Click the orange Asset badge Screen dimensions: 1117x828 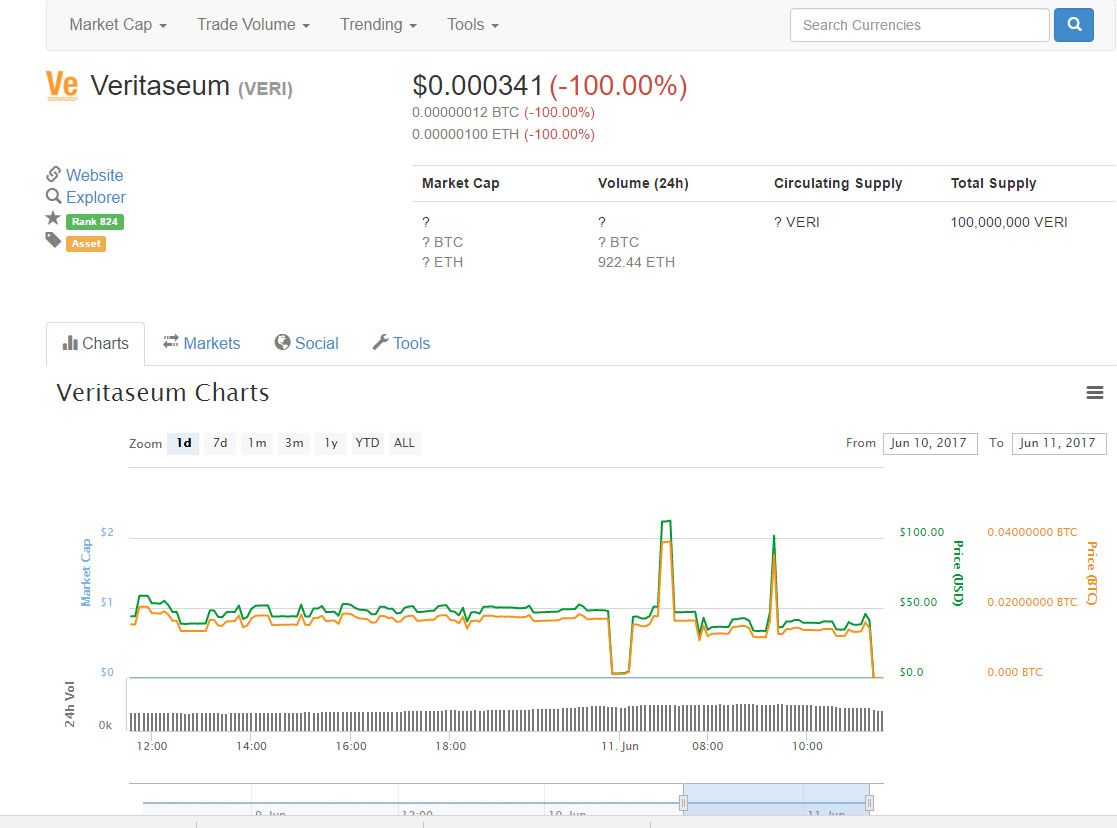coord(86,244)
